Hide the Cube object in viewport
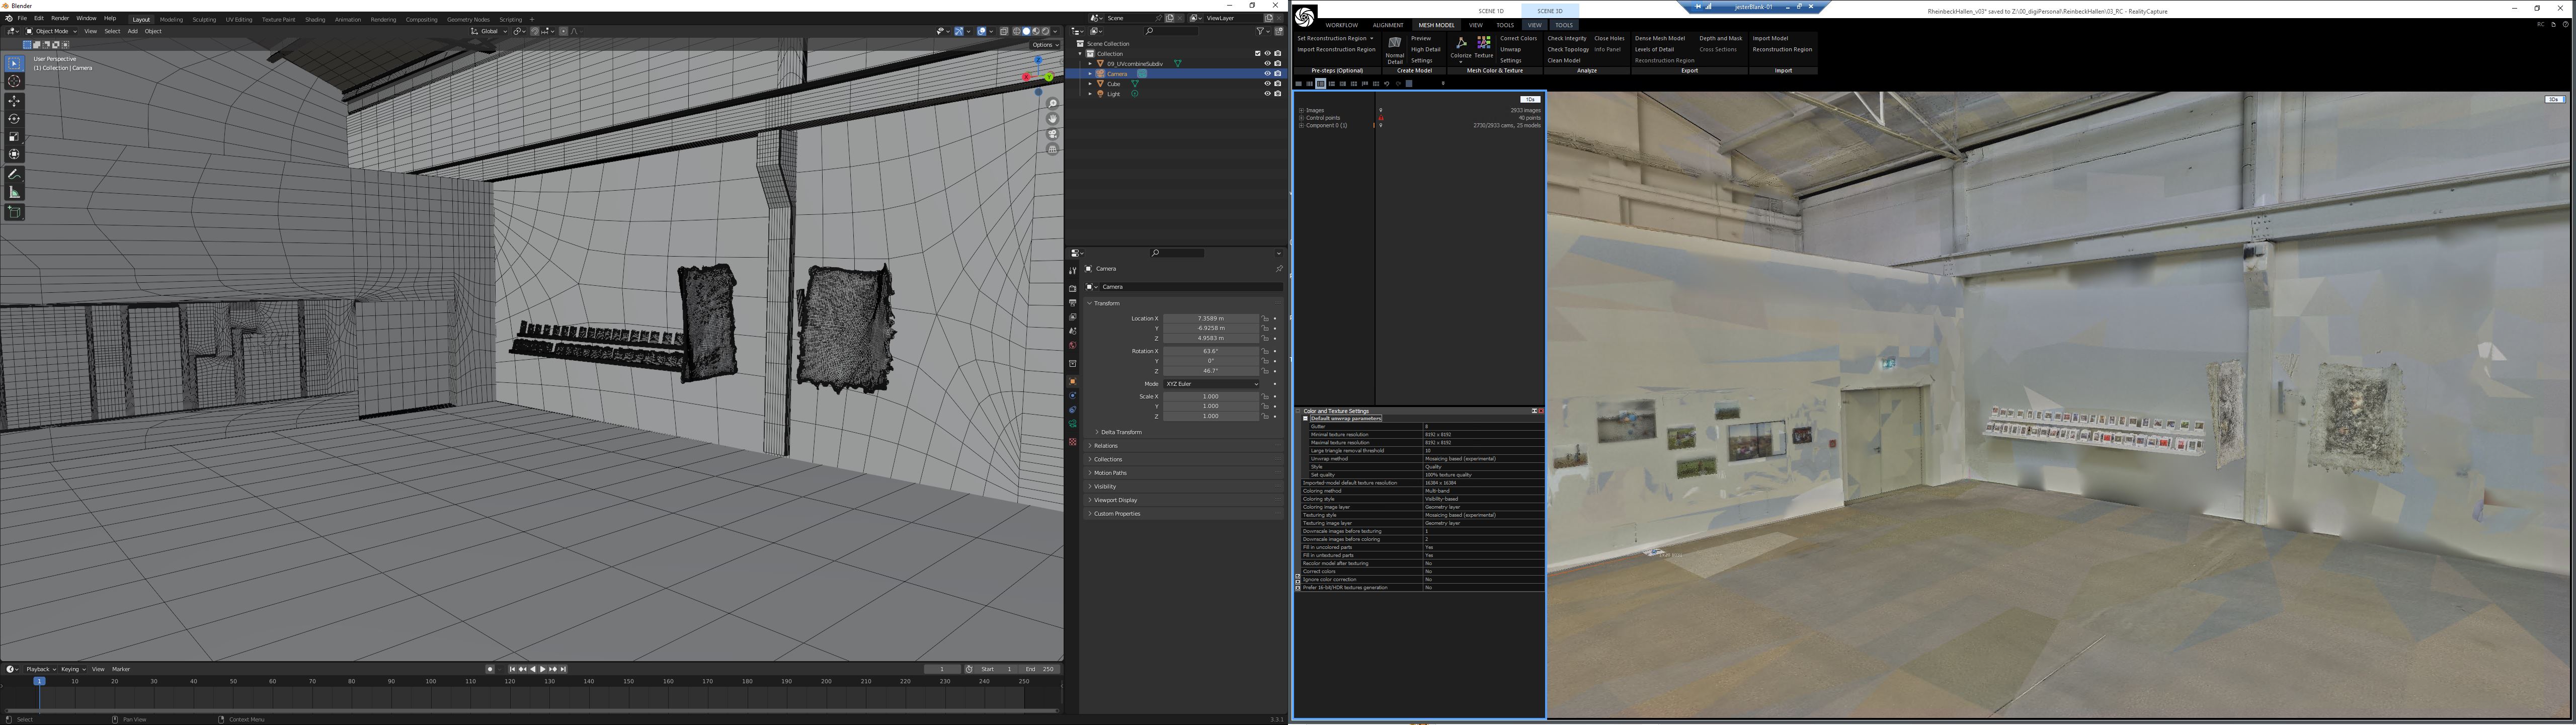This screenshot has height=725, width=2576. 1267,84
